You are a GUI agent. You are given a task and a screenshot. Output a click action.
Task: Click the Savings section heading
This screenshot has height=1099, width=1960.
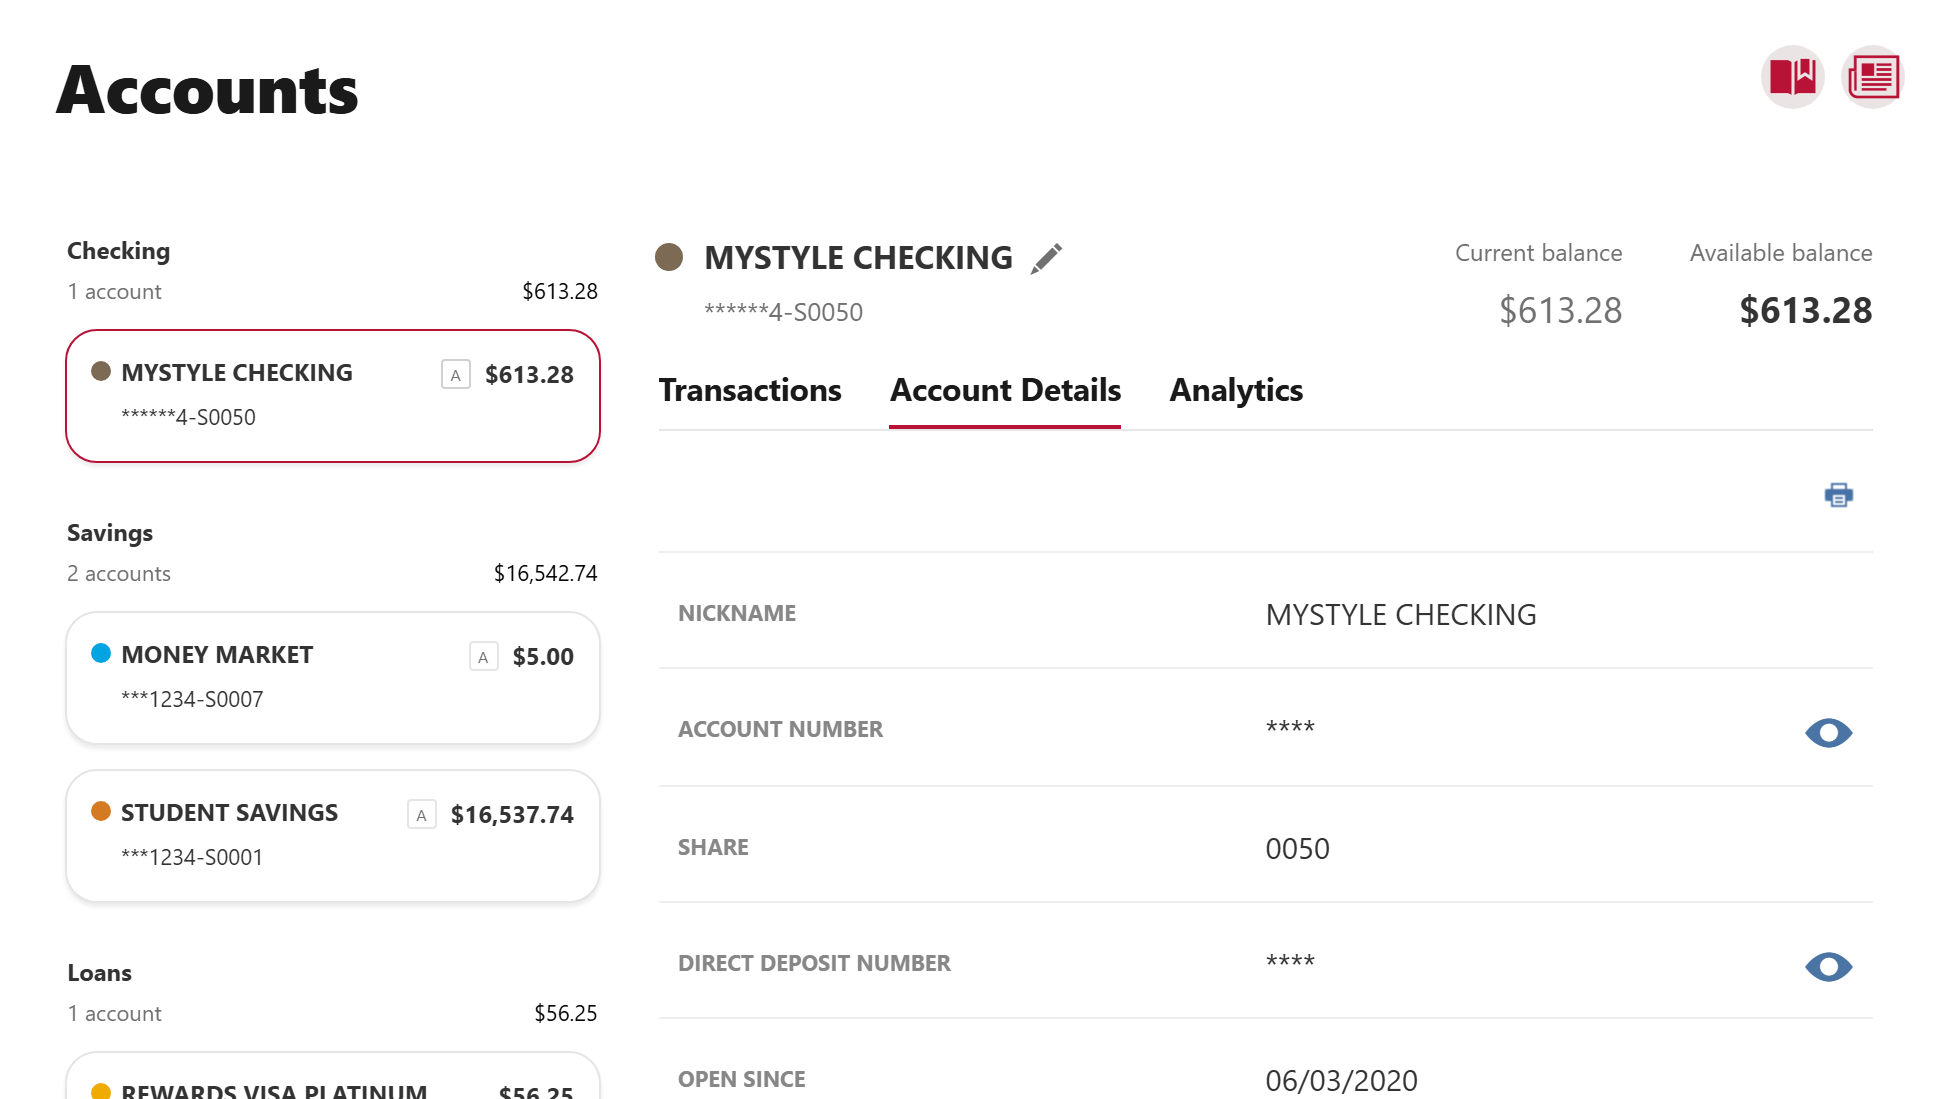point(110,533)
